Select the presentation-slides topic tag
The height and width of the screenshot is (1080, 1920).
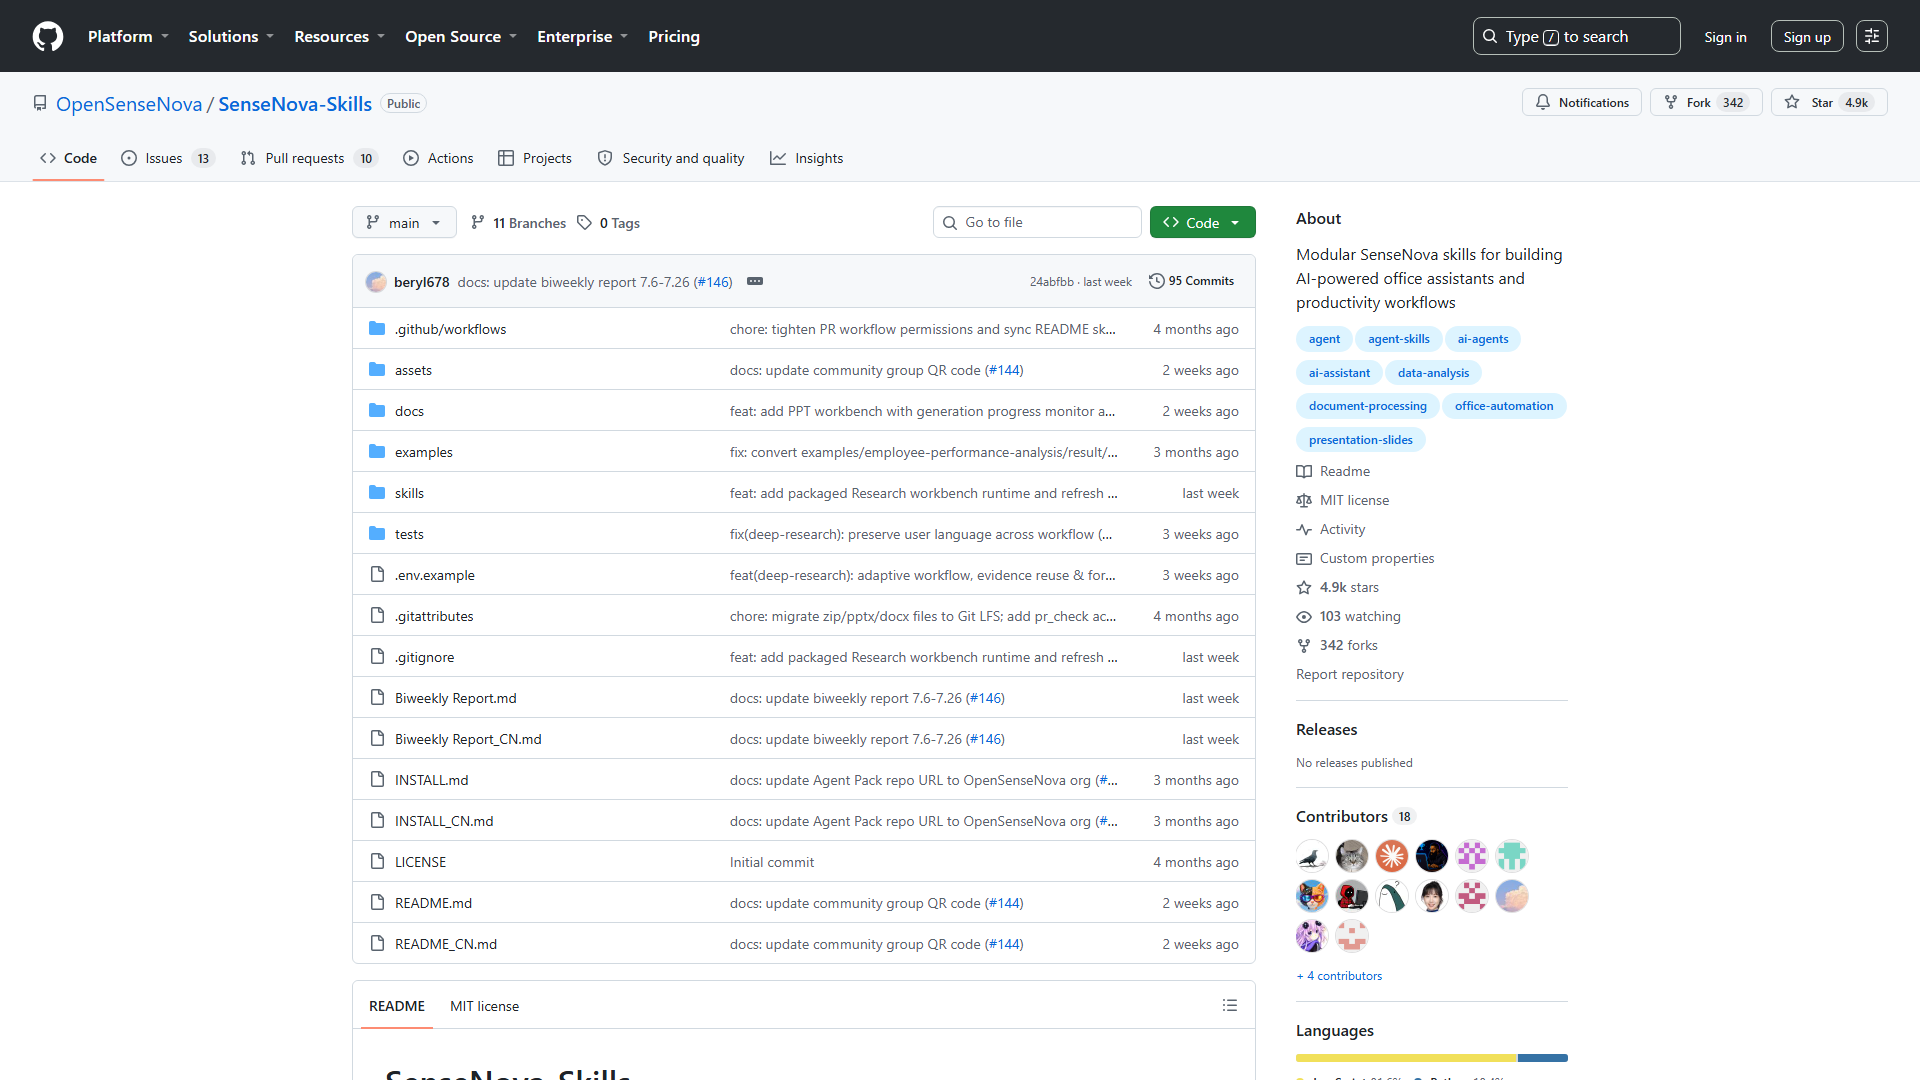click(1360, 441)
